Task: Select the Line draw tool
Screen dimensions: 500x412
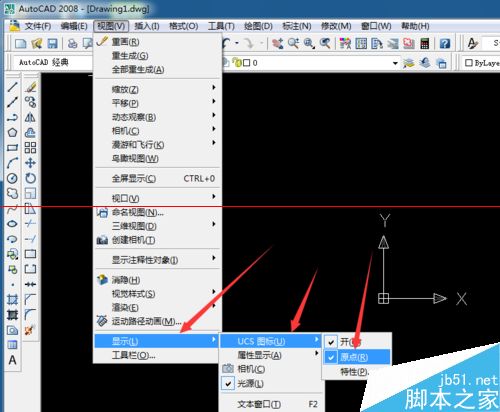Action: point(12,87)
